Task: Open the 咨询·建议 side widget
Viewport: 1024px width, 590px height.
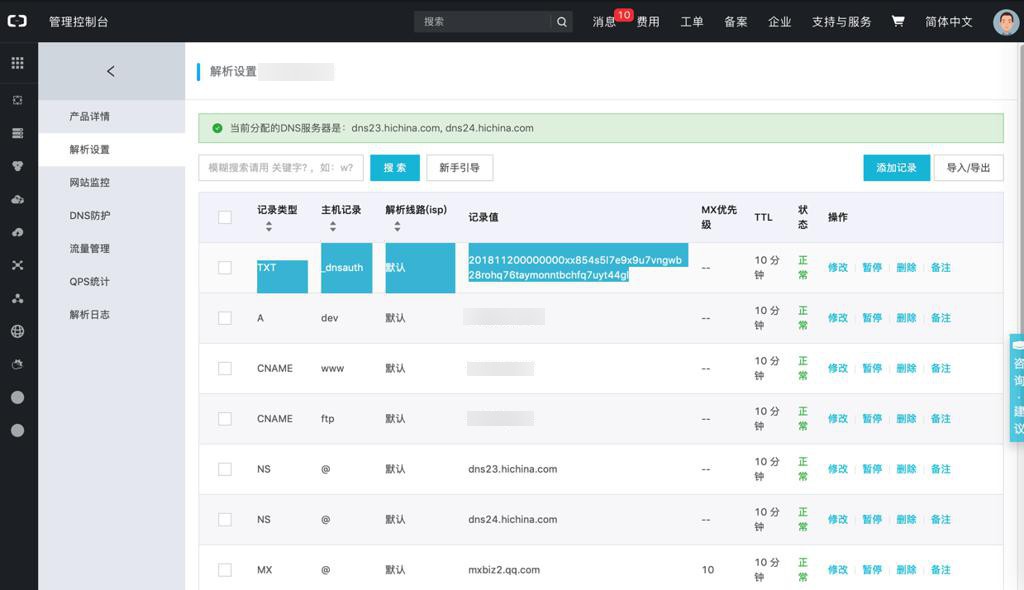Action: [1017, 388]
